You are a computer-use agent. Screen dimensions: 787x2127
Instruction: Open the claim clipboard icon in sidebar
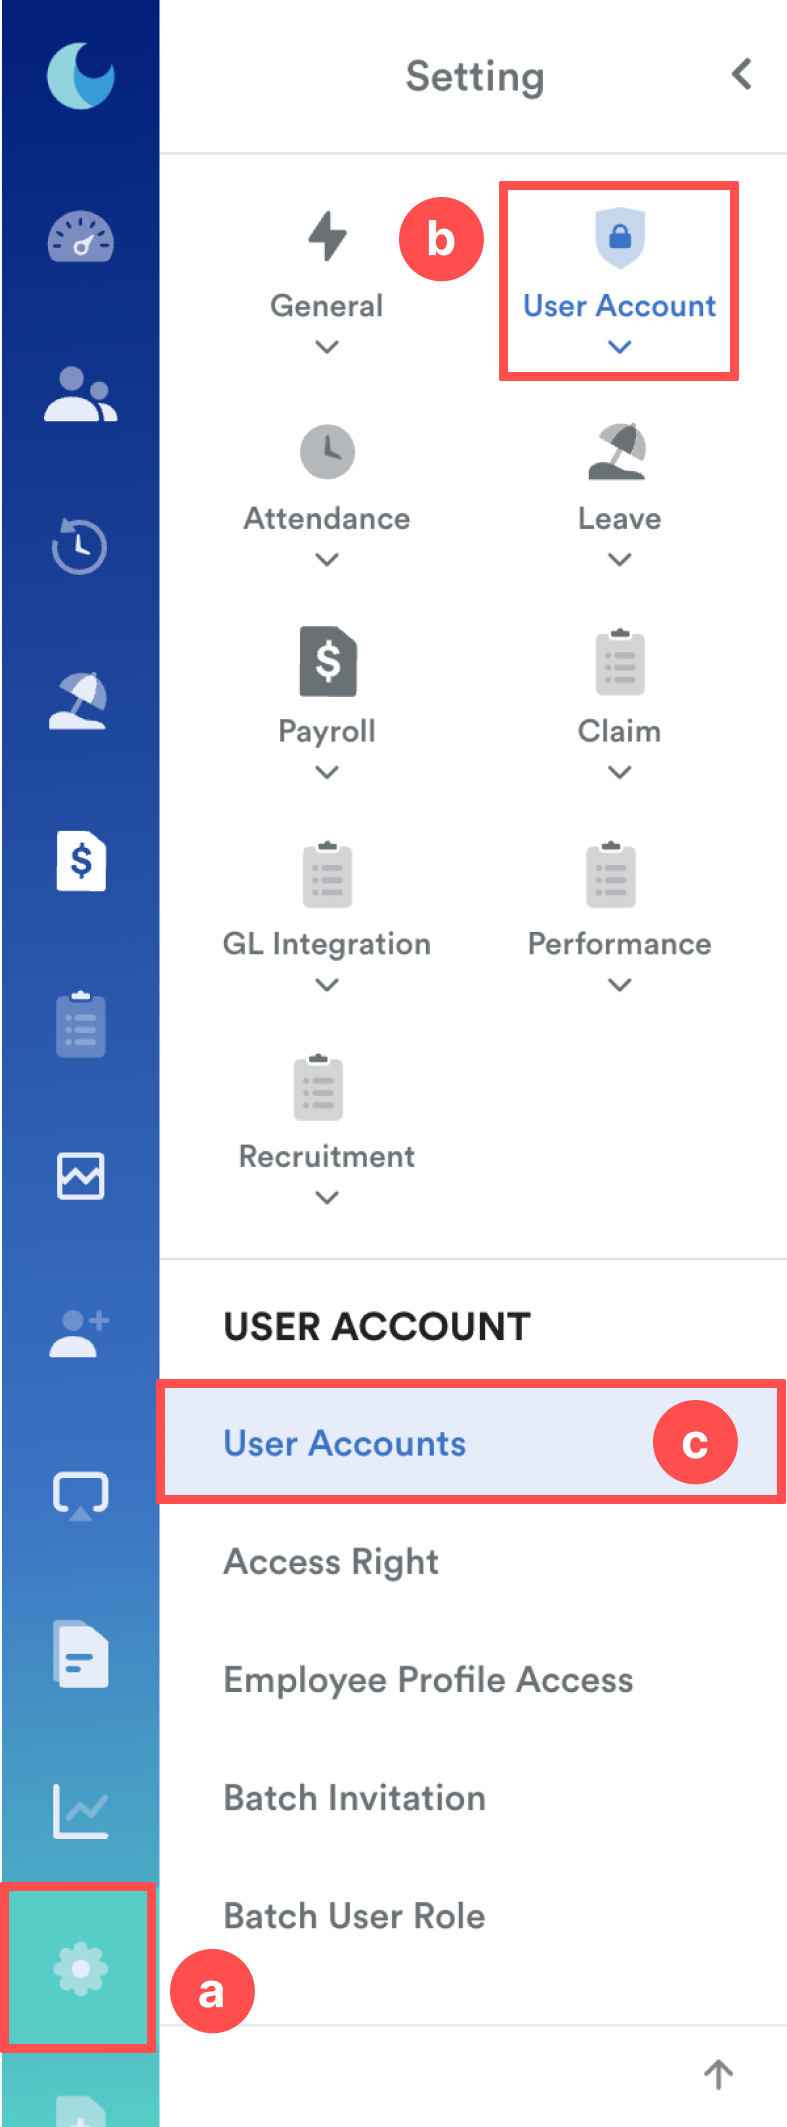(81, 1025)
